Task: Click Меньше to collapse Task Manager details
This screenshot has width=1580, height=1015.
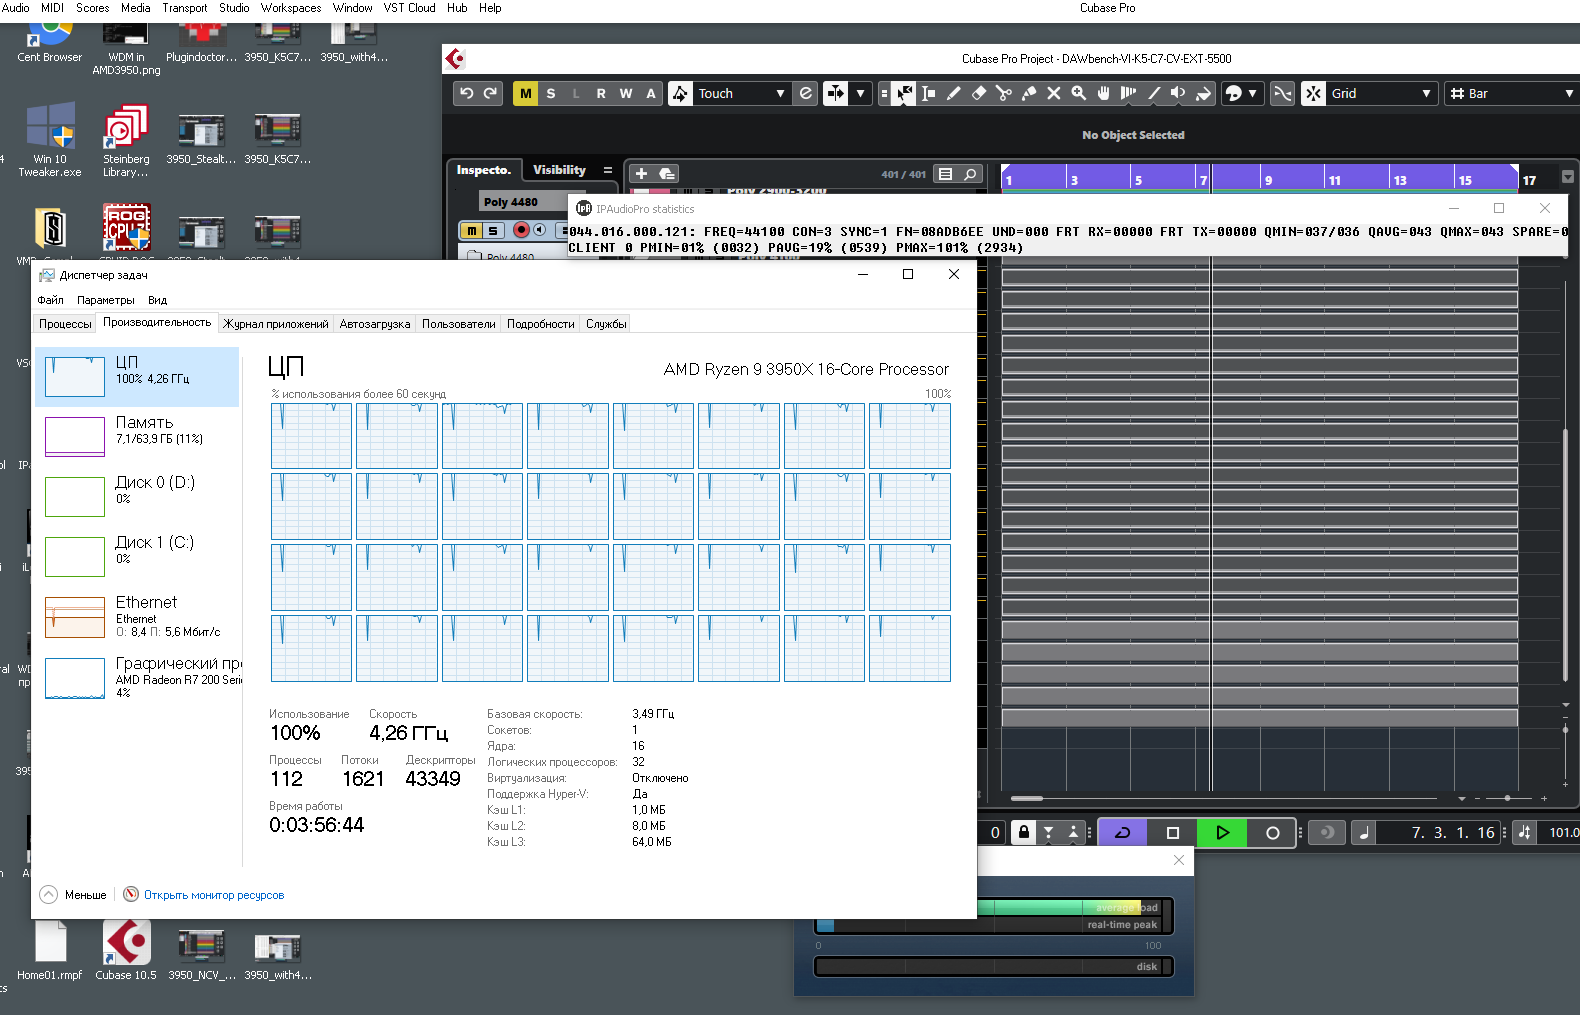Action: pyautogui.click(x=73, y=895)
